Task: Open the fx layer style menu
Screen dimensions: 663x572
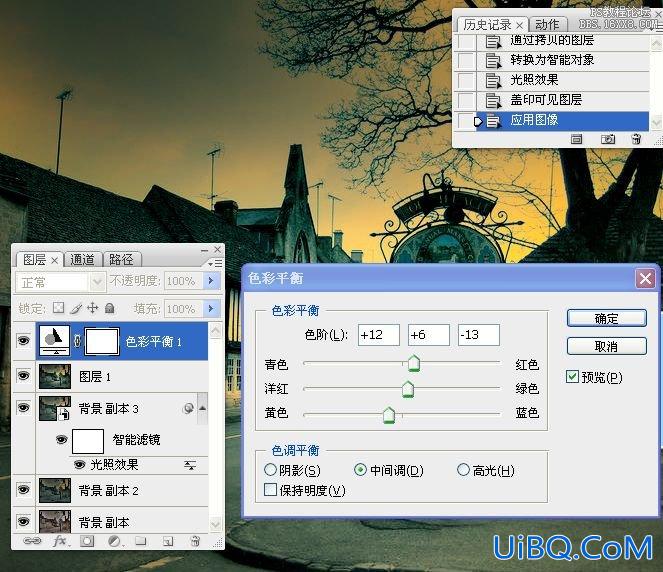Action: click(x=60, y=541)
